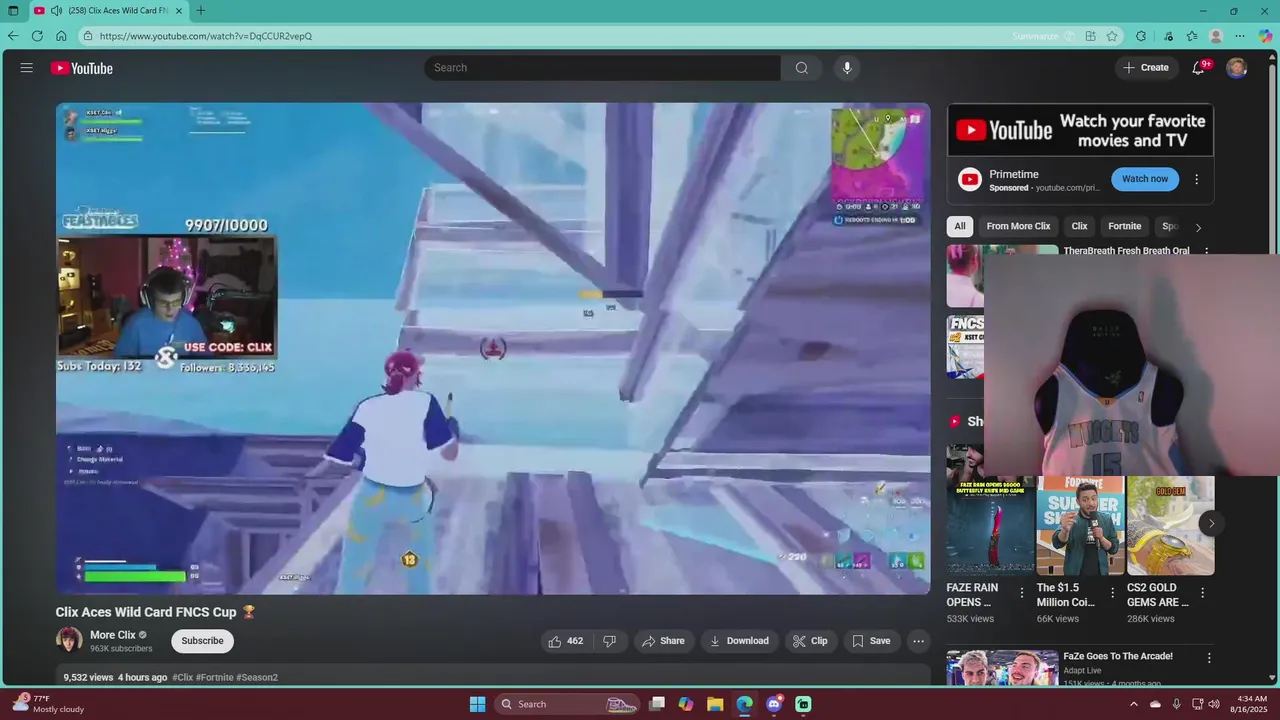Viewport: 1280px width, 720px height.
Task: Click the #Season2 hashtag link
Action: coord(257,677)
